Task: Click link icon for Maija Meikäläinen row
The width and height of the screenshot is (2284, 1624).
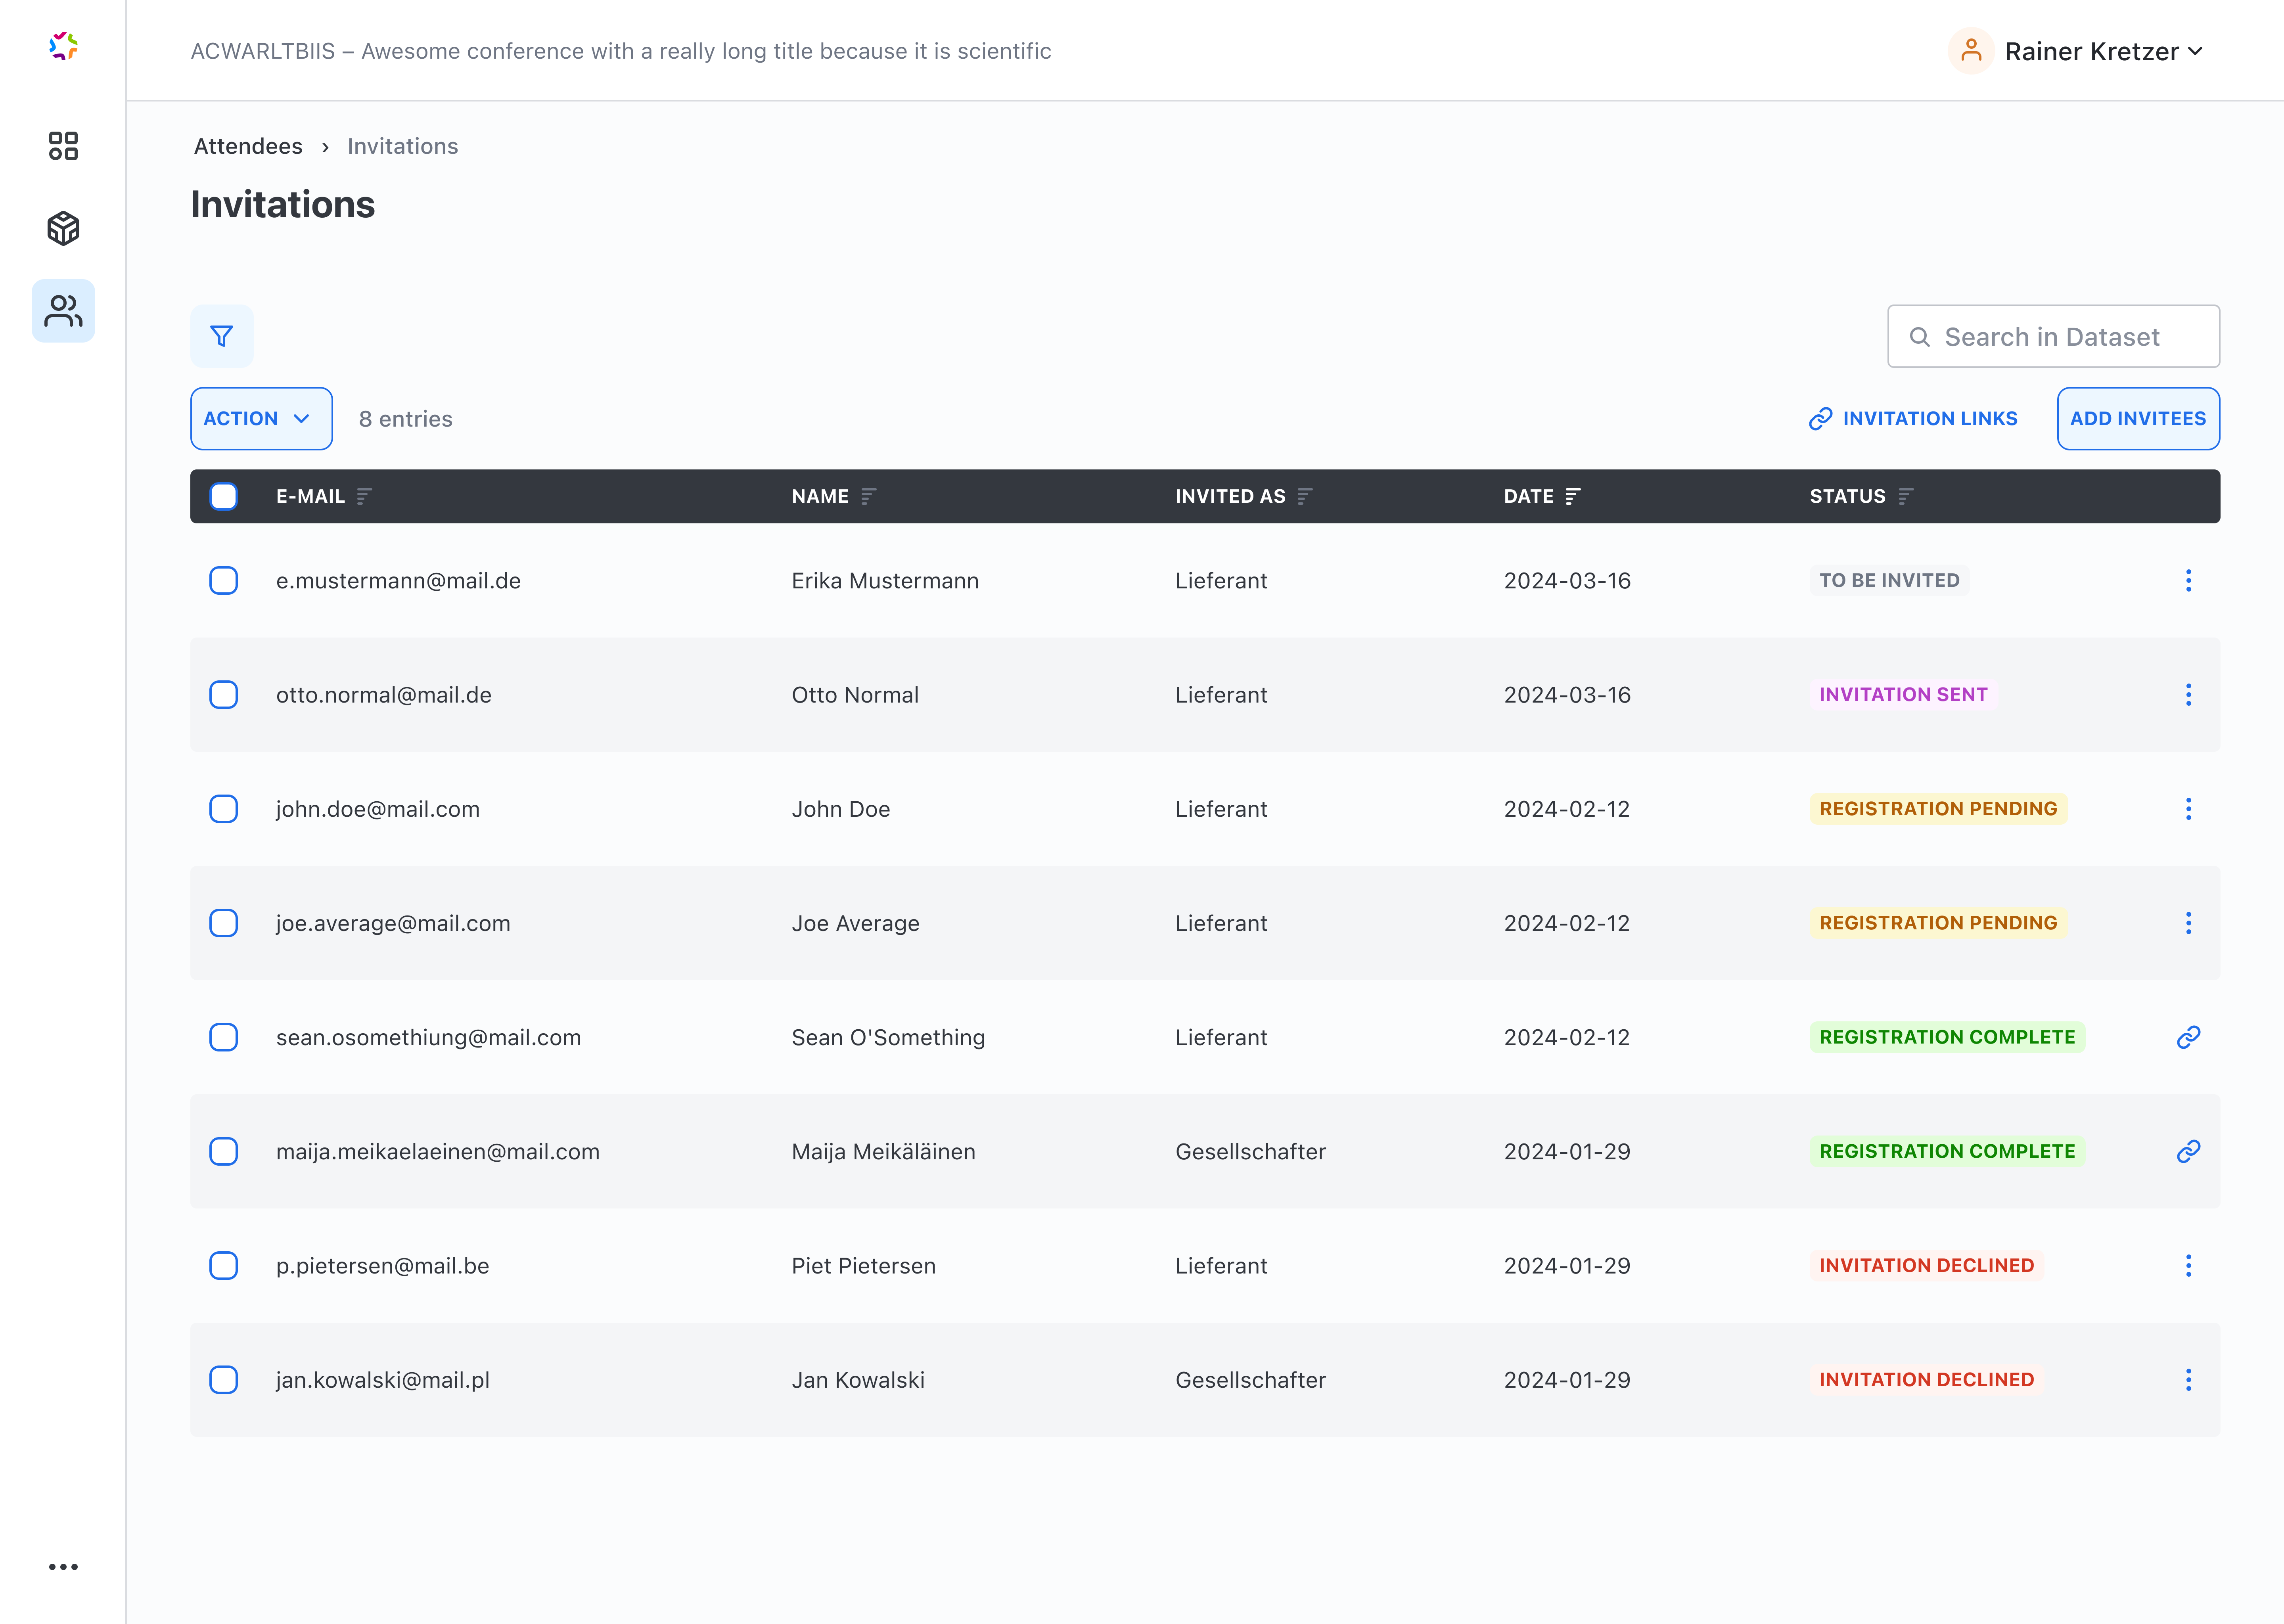Action: pyautogui.click(x=2188, y=1151)
